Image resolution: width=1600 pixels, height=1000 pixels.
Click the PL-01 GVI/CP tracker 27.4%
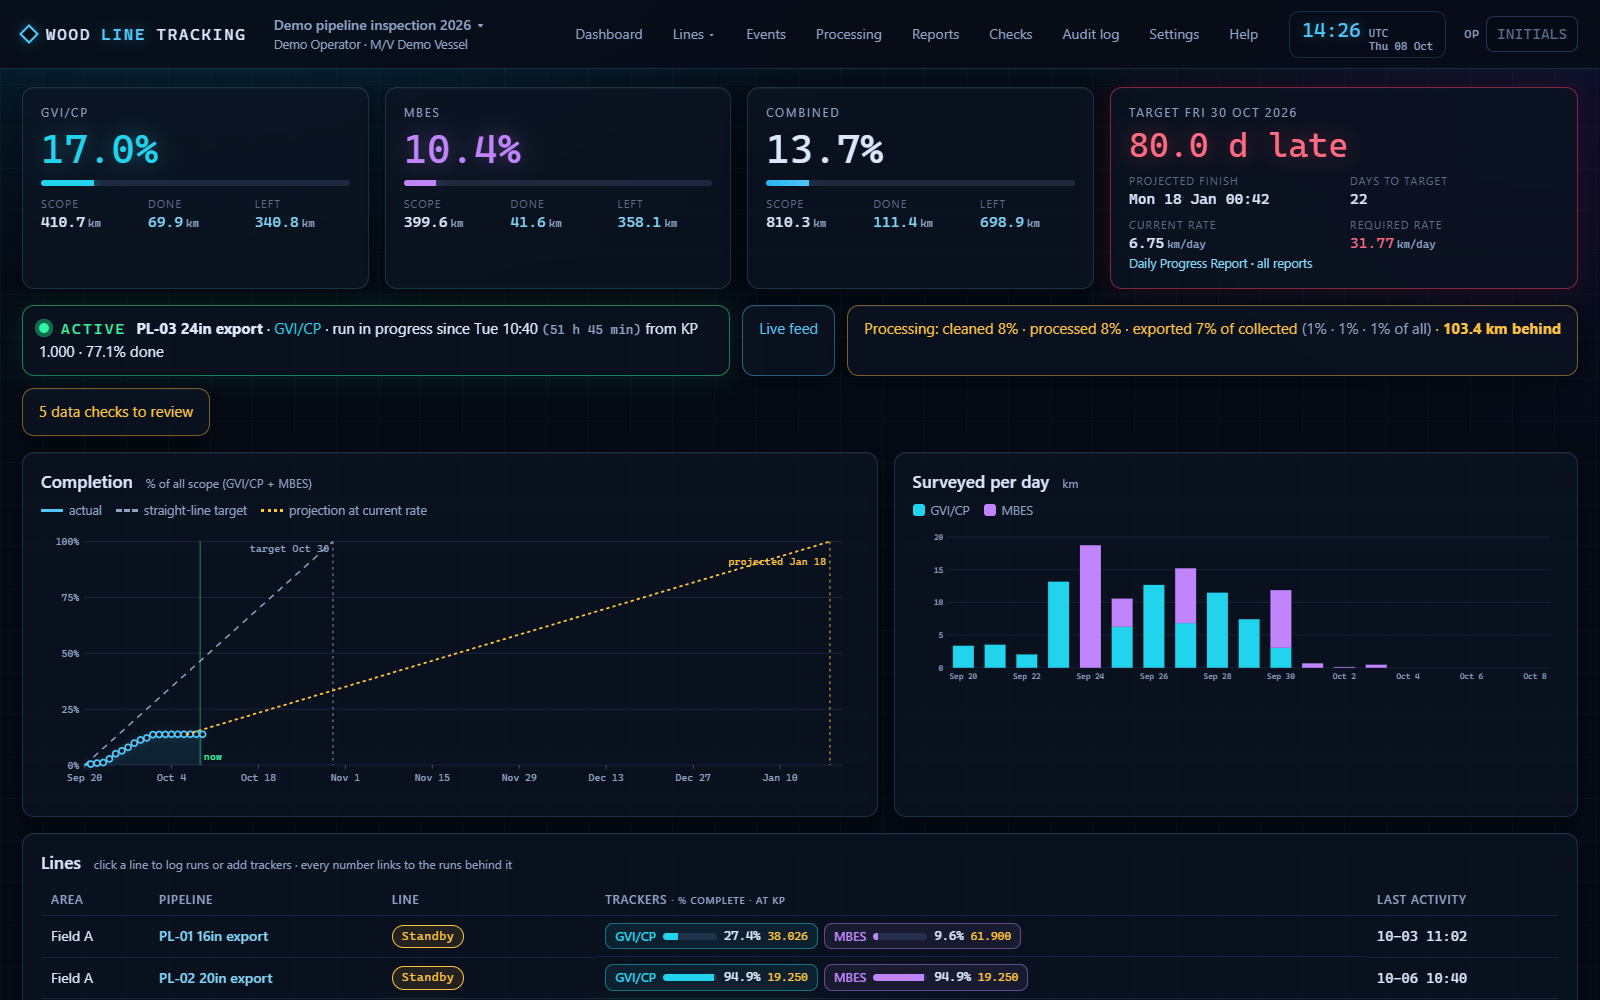click(711, 936)
